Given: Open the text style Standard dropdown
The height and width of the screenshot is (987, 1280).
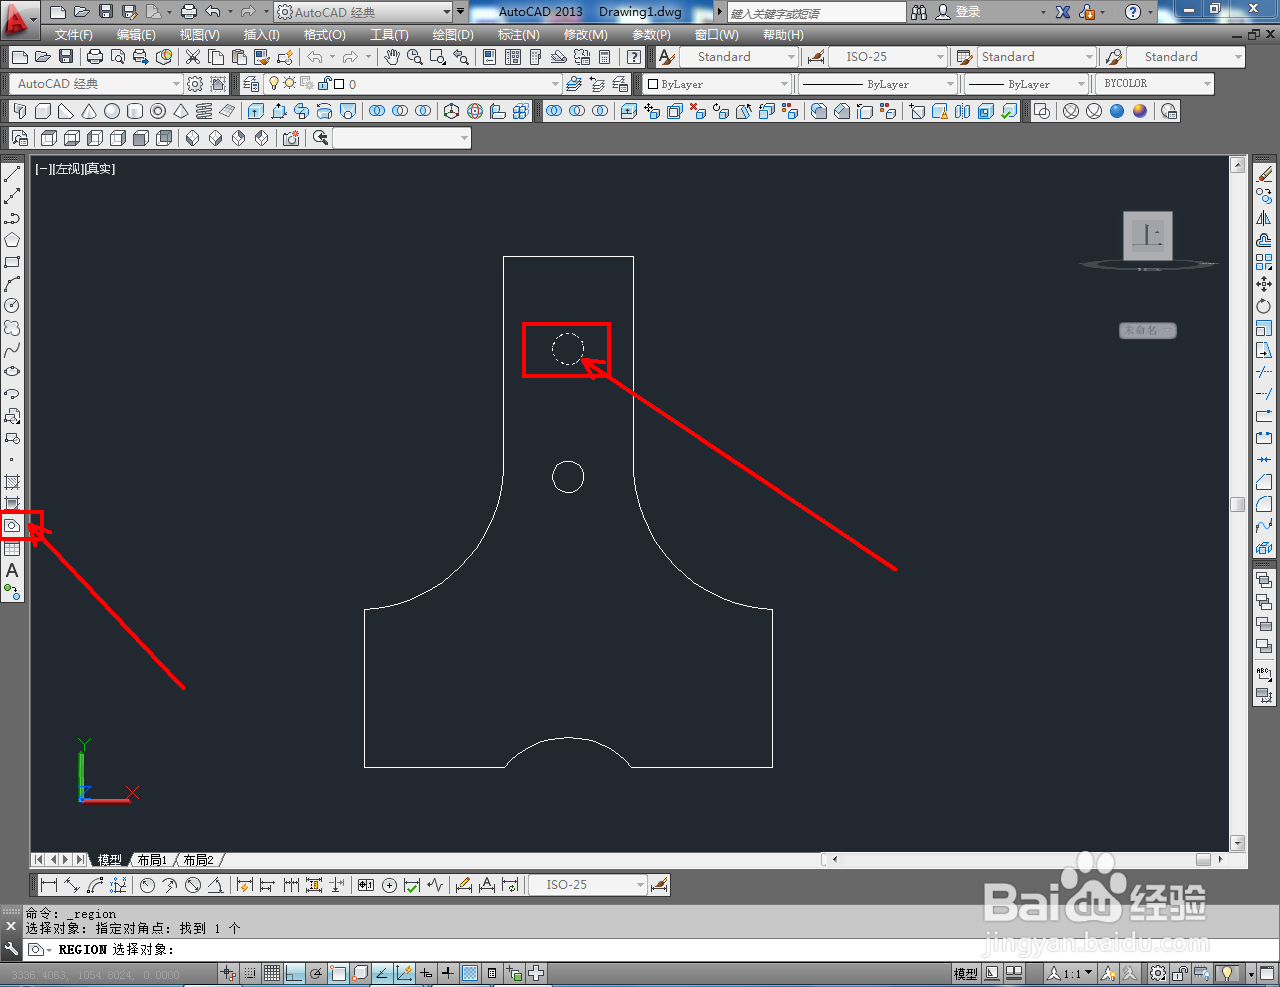Looking at the screenshot, I should (x=738, y=57).
